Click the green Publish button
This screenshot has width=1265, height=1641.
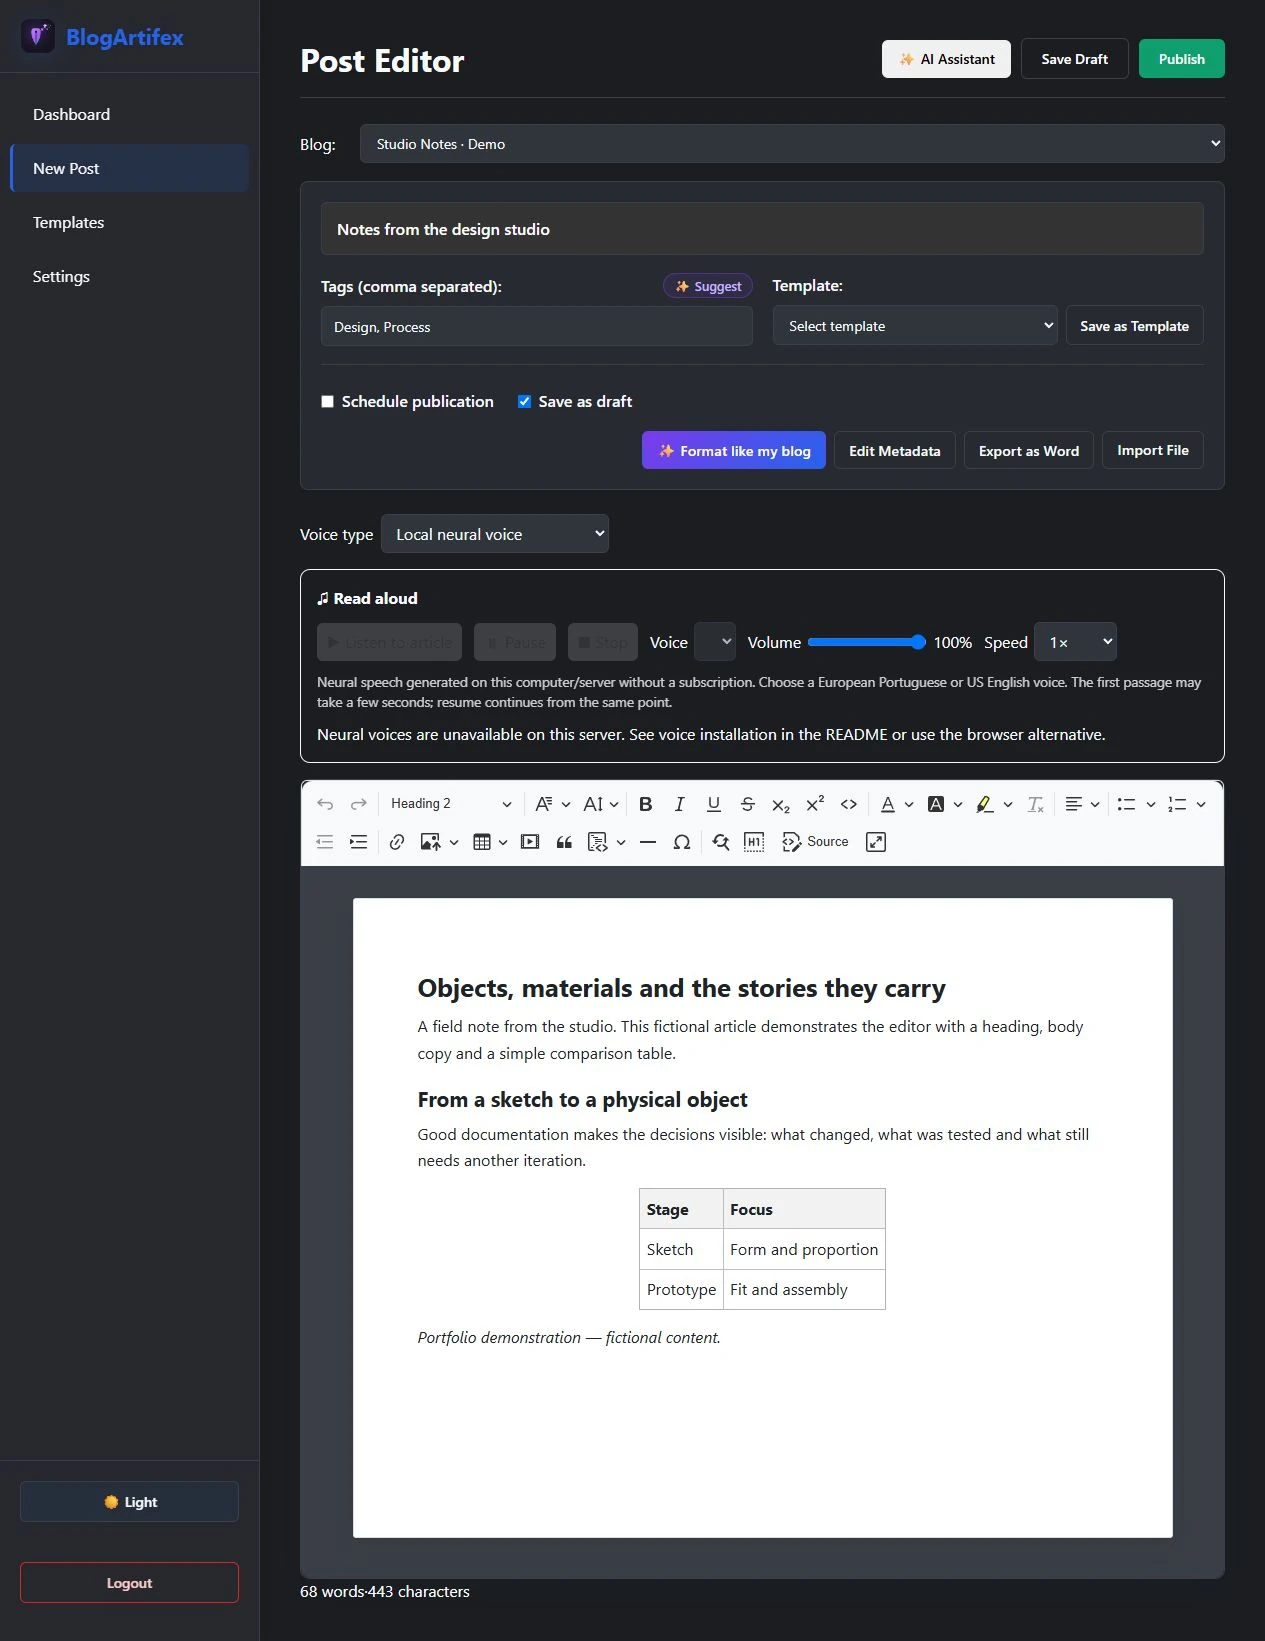coord(1182,59)
